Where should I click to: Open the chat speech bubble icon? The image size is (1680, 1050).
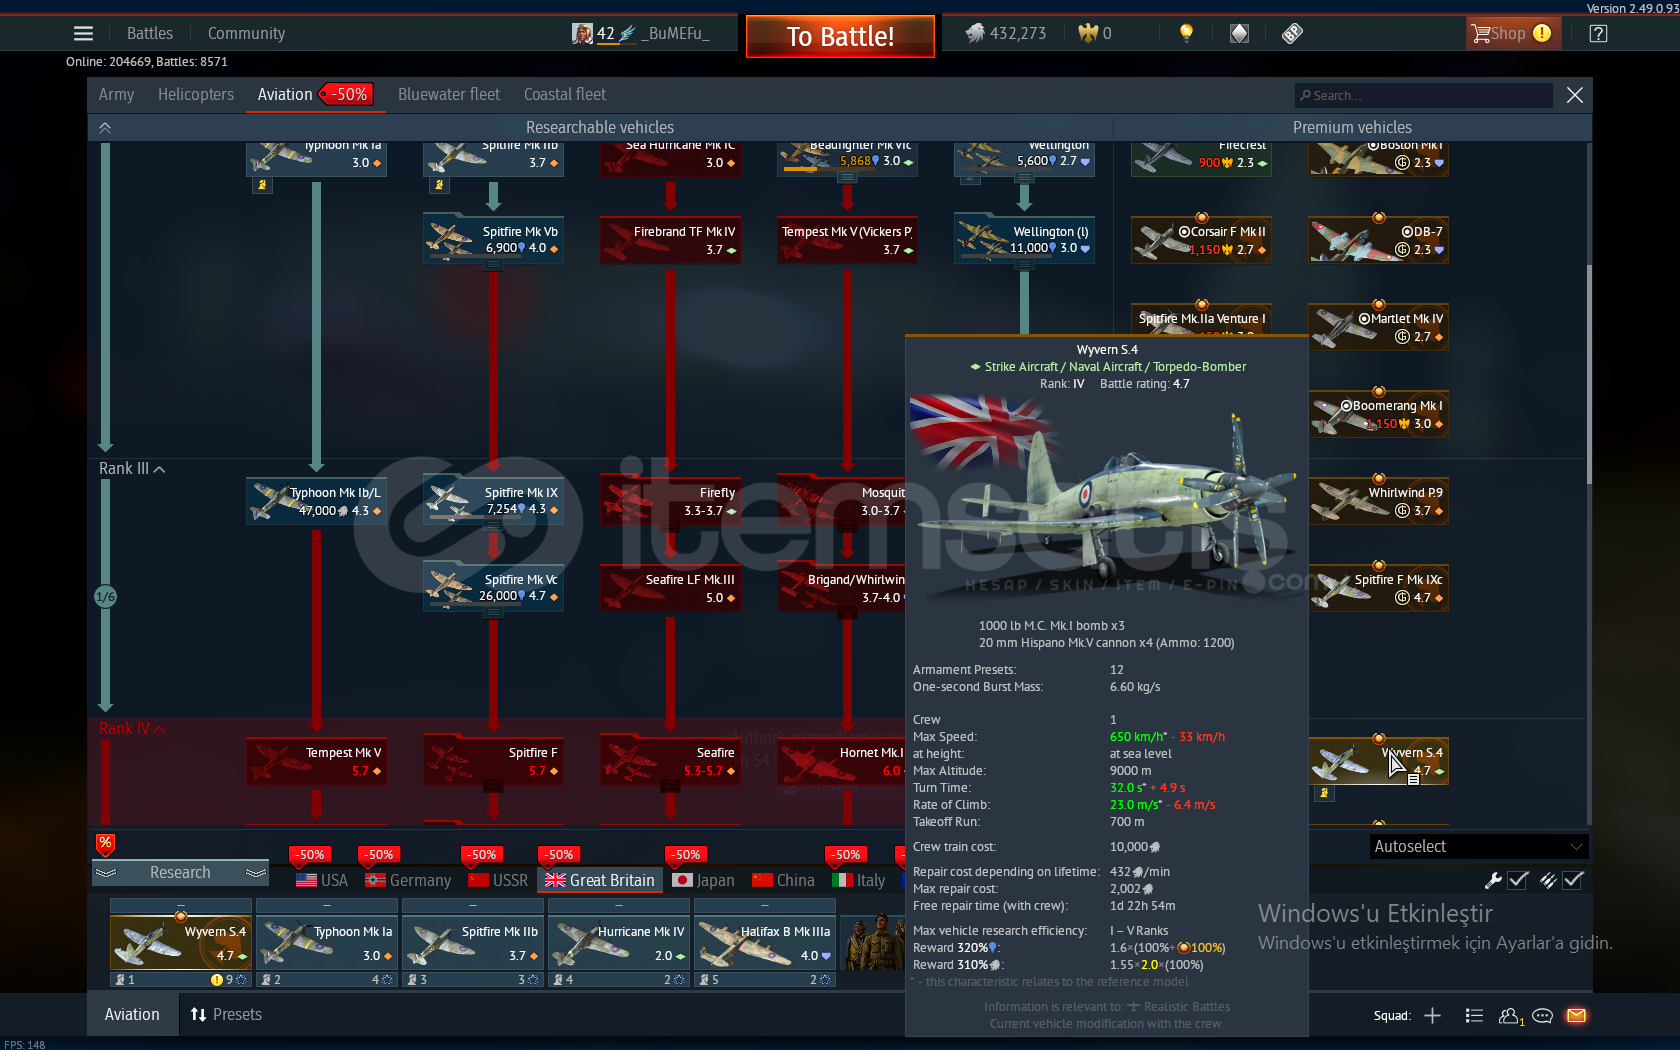coord(1542,1016)
